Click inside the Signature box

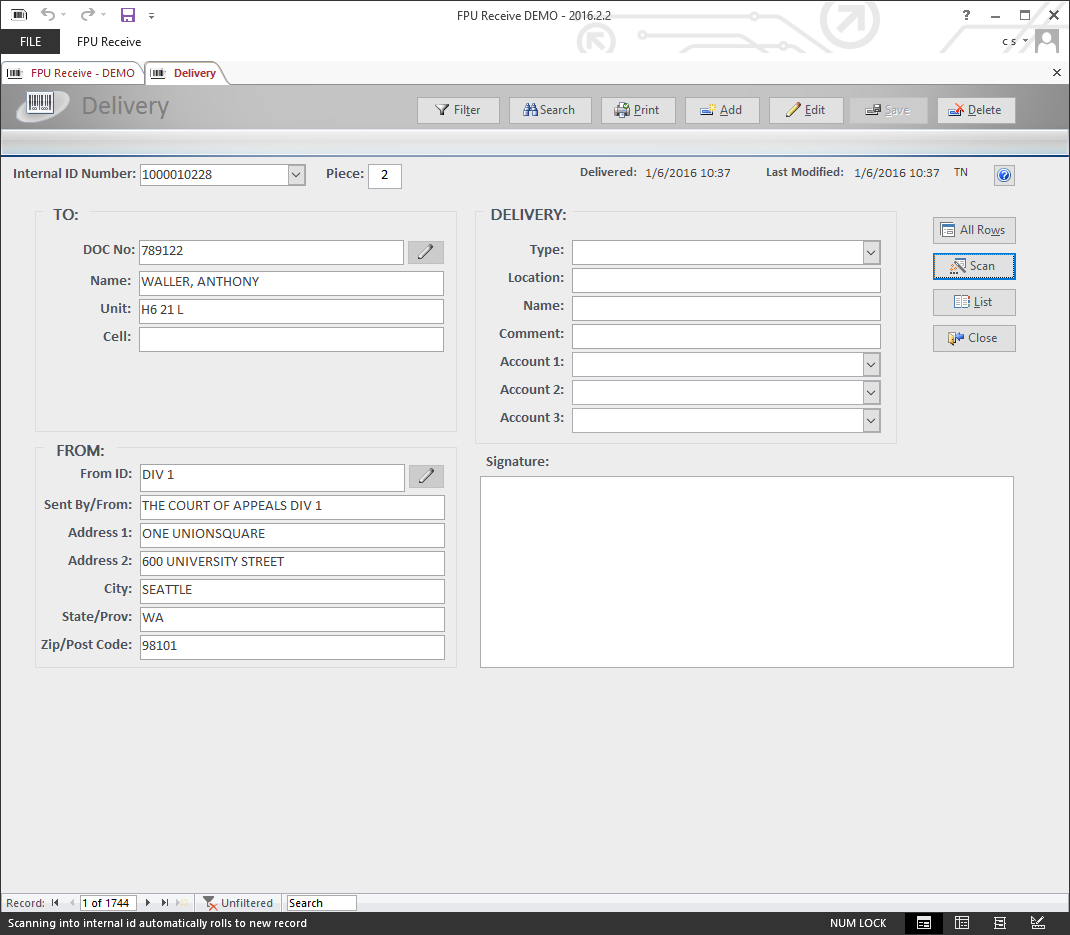[746, 571]
